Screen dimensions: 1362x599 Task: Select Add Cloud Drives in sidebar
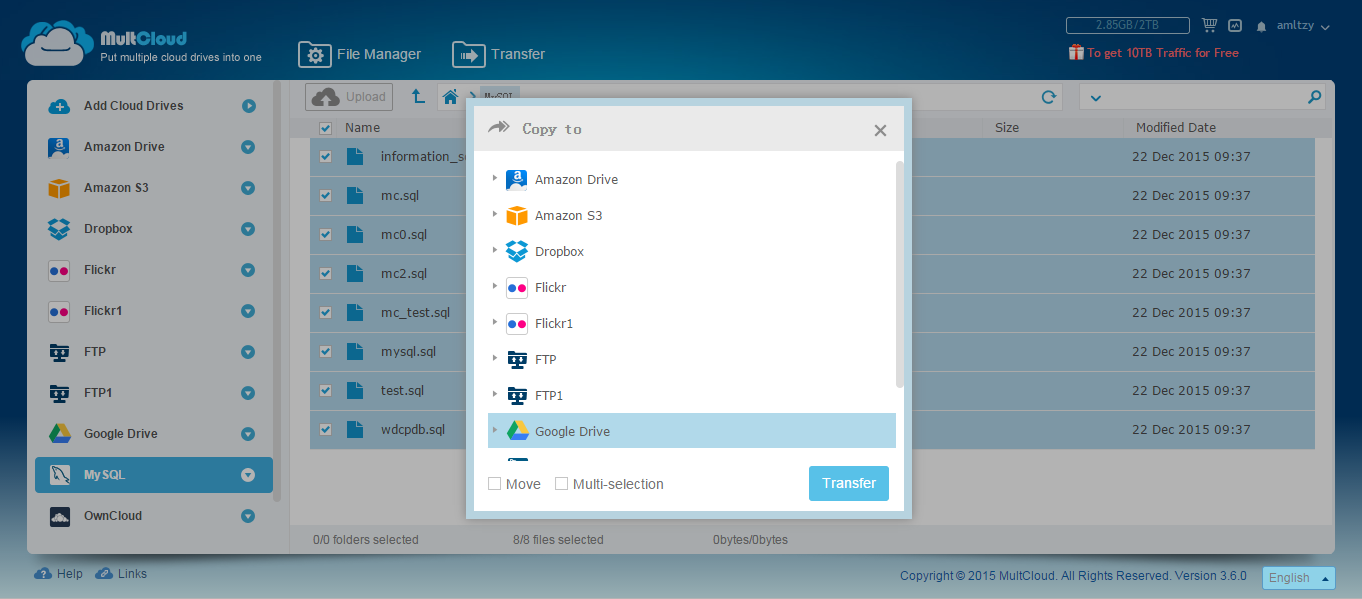pos(154,106)
